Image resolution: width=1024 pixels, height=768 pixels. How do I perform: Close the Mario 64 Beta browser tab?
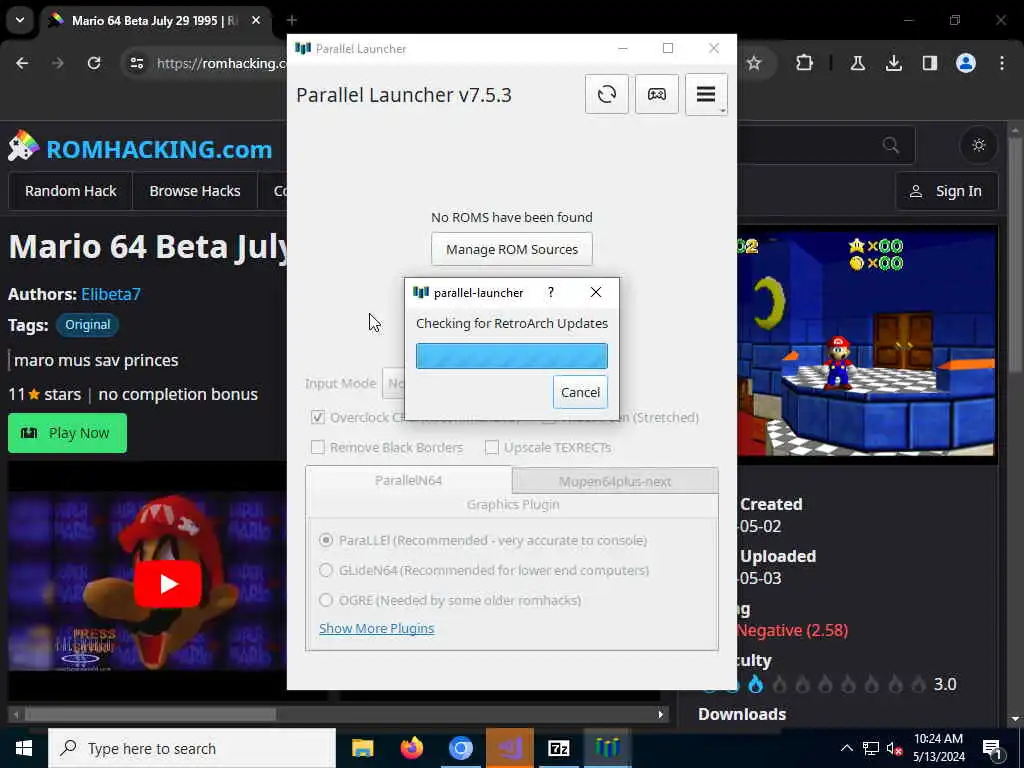[256, 20]
